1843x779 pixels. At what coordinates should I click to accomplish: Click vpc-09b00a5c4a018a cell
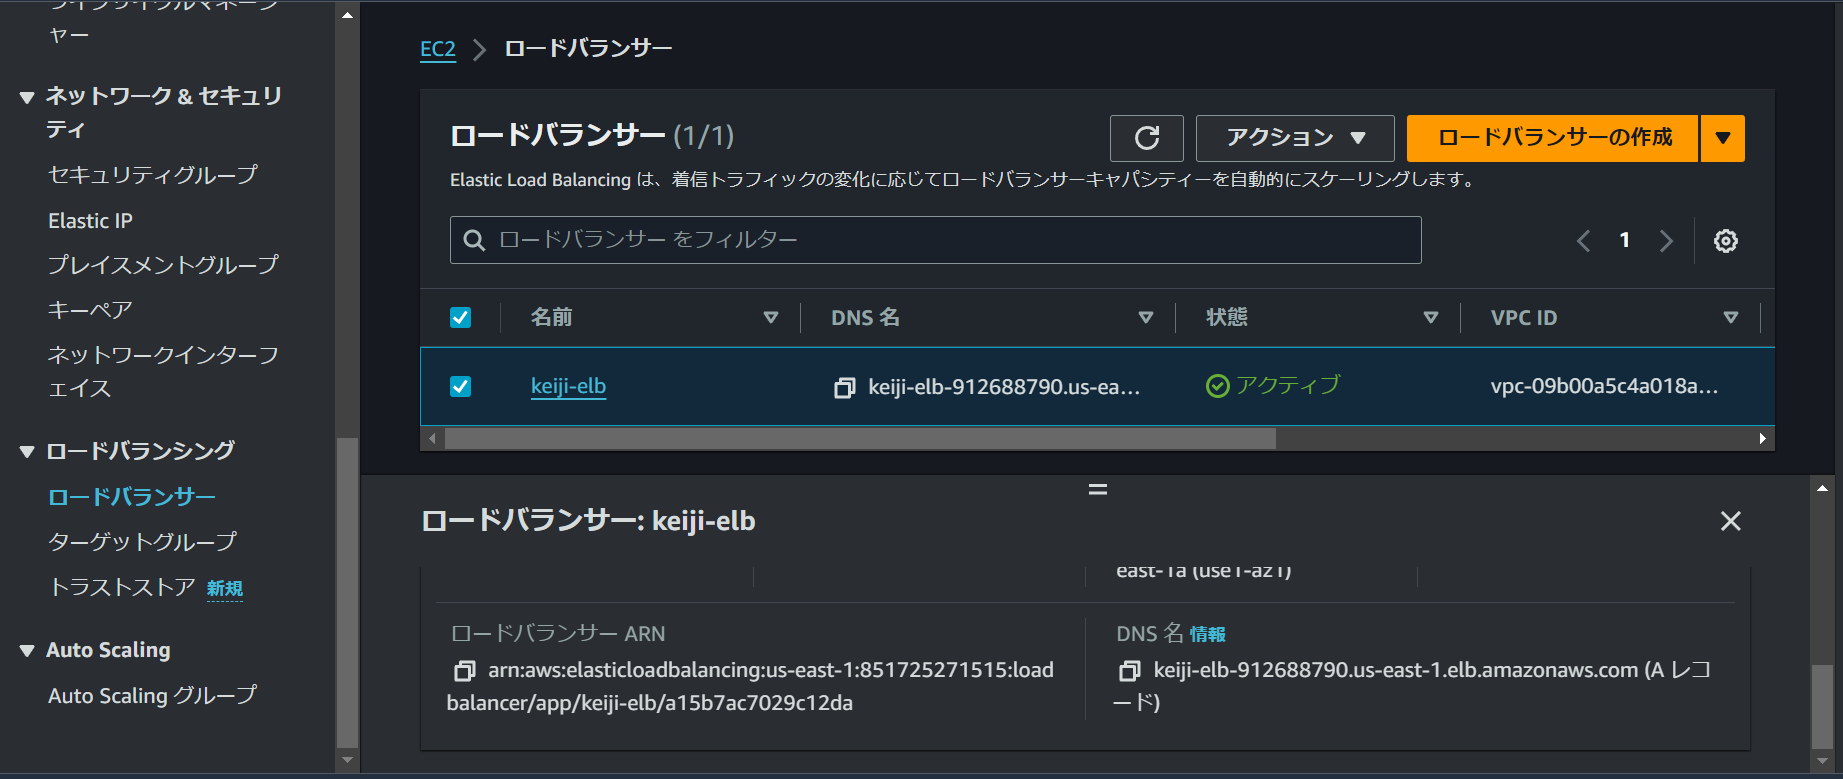click(x=1604, y=386)
